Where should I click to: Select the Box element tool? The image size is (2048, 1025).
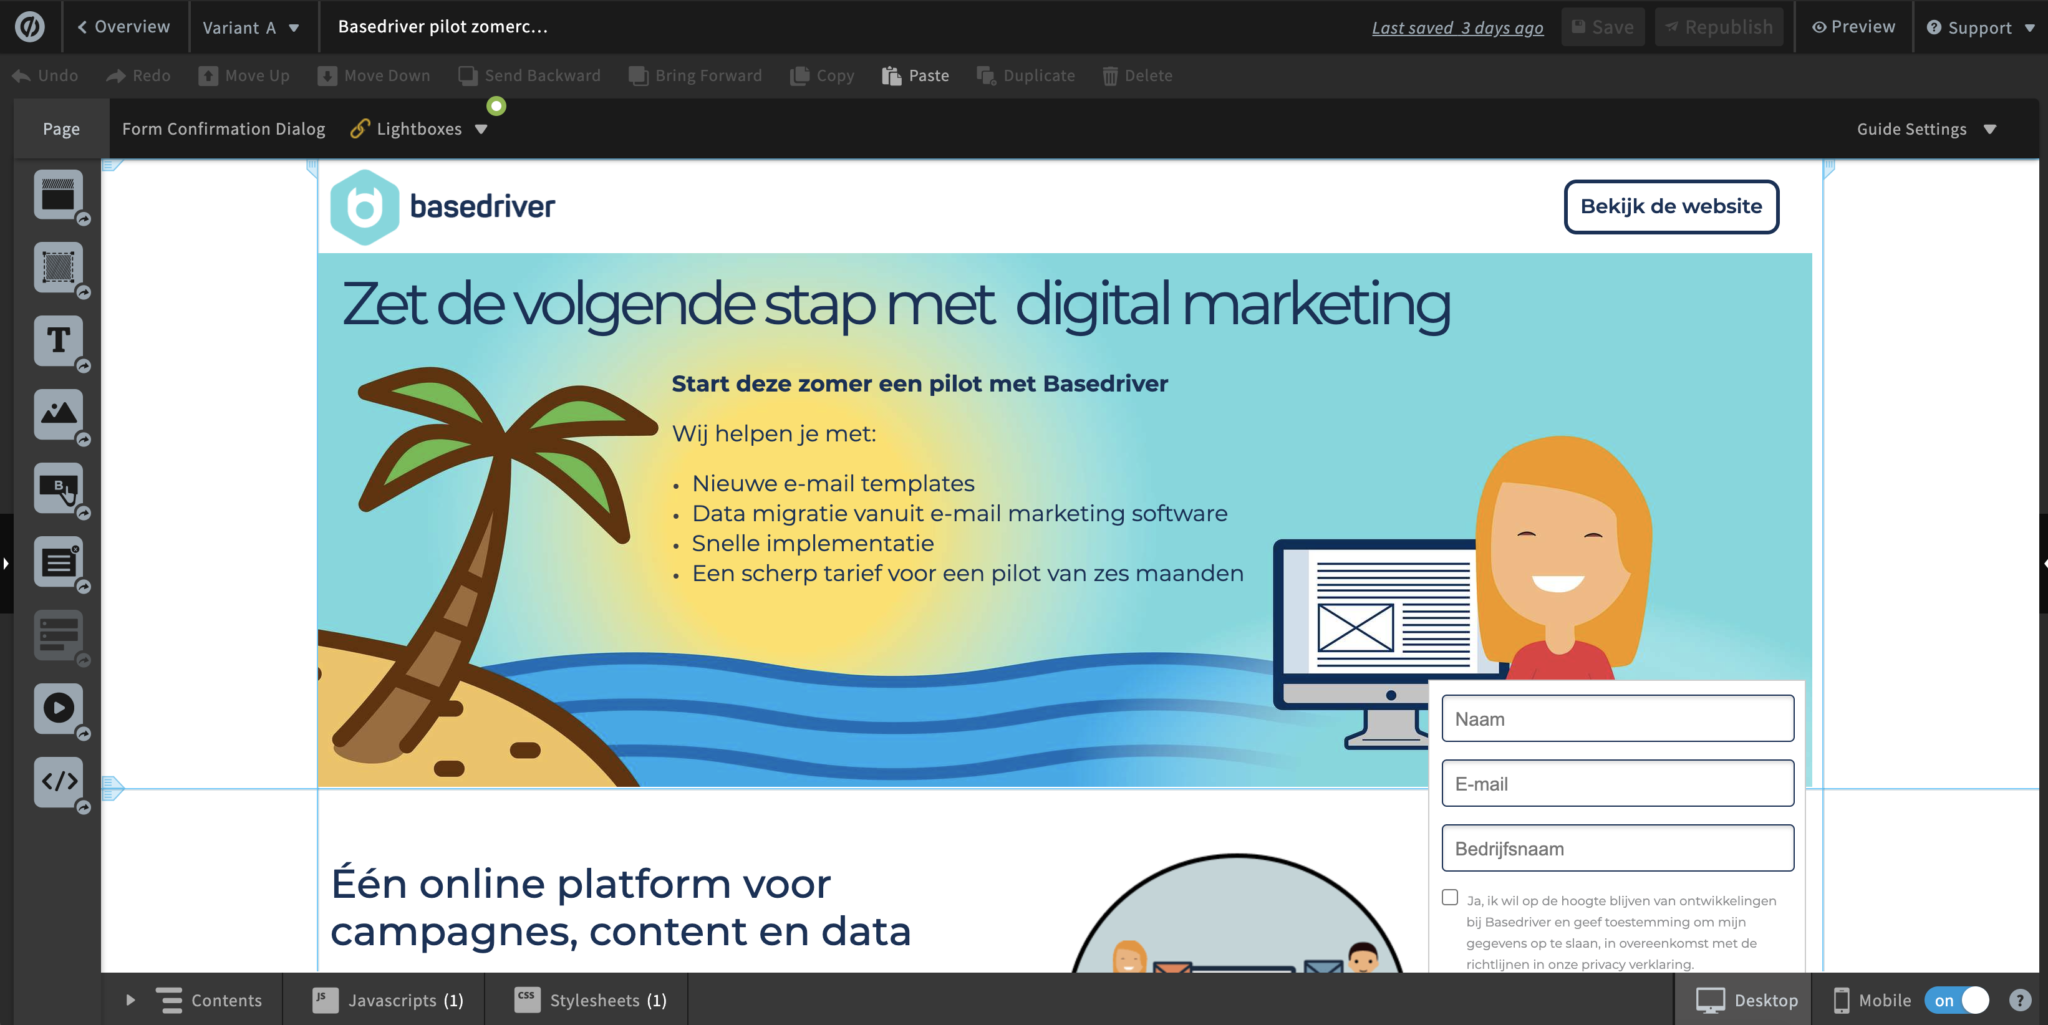[58, 268]
